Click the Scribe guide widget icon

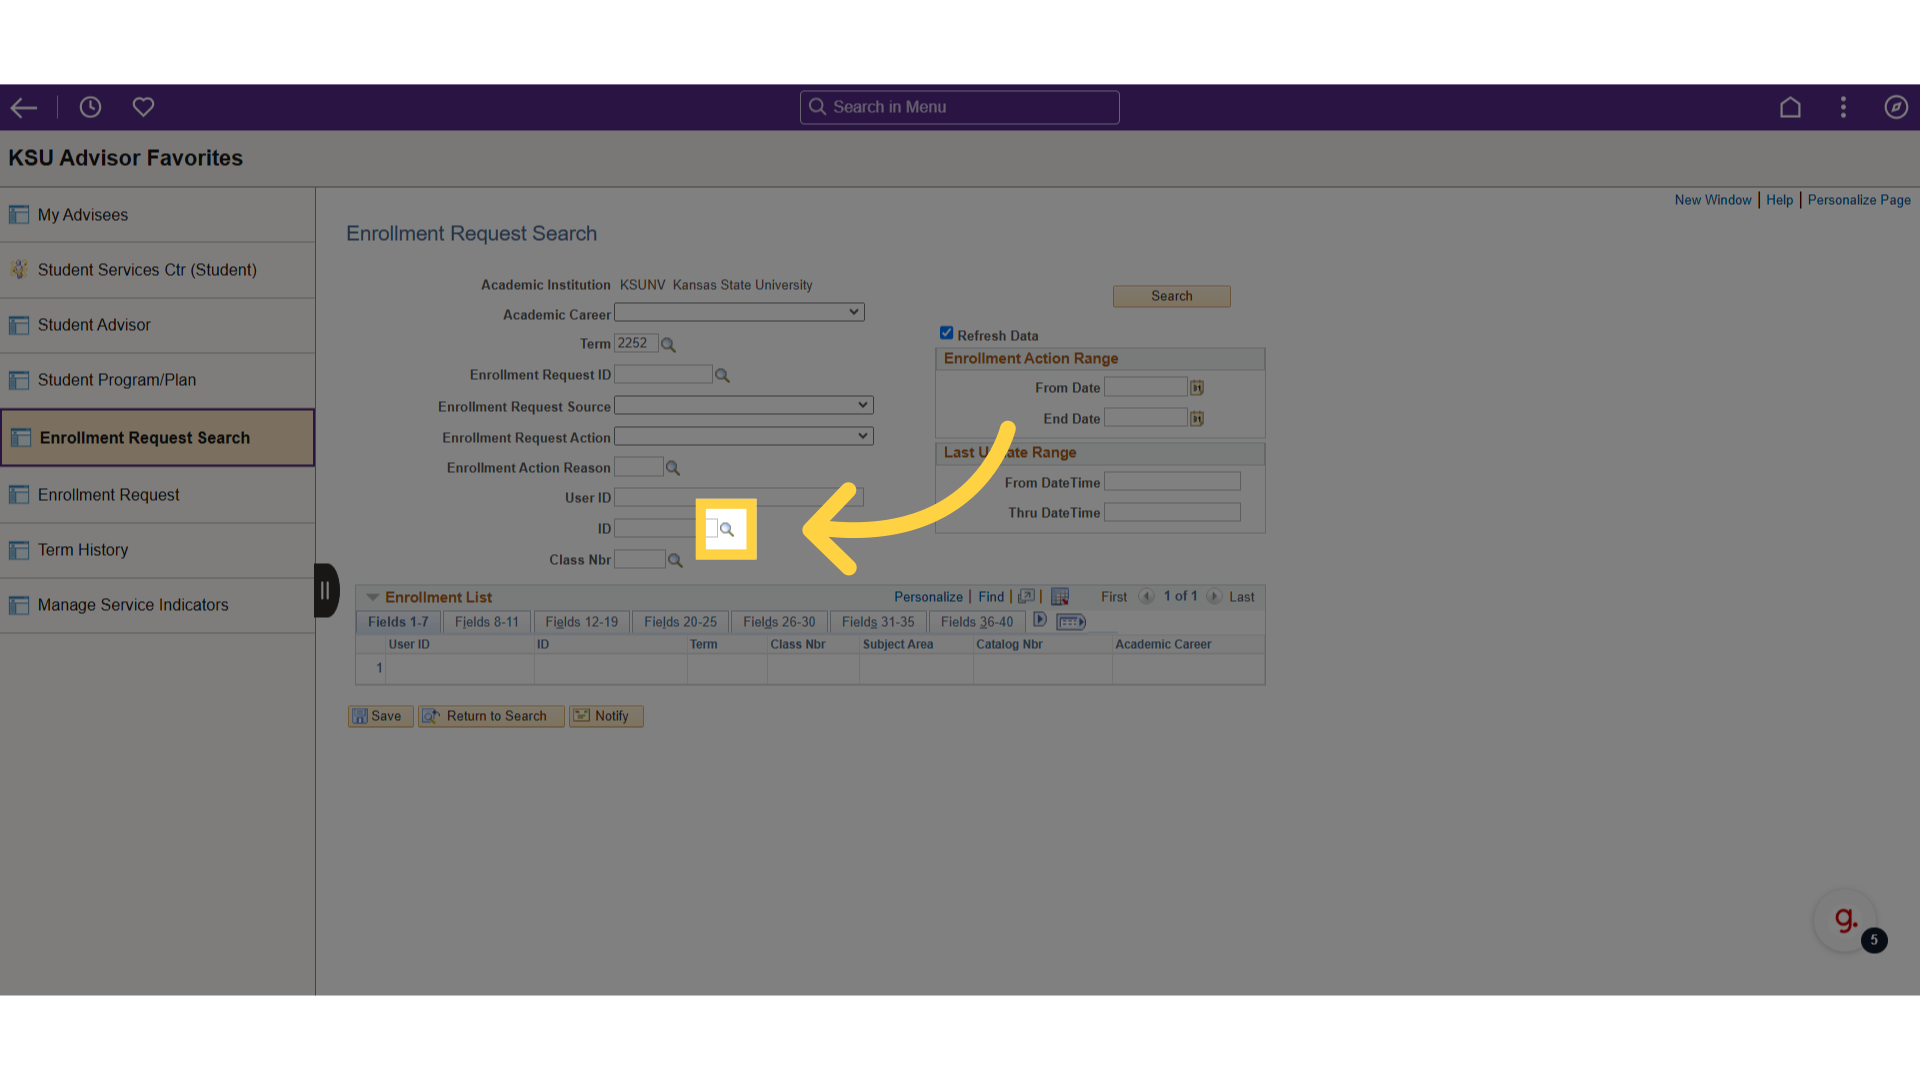(x=1845, y=920)
